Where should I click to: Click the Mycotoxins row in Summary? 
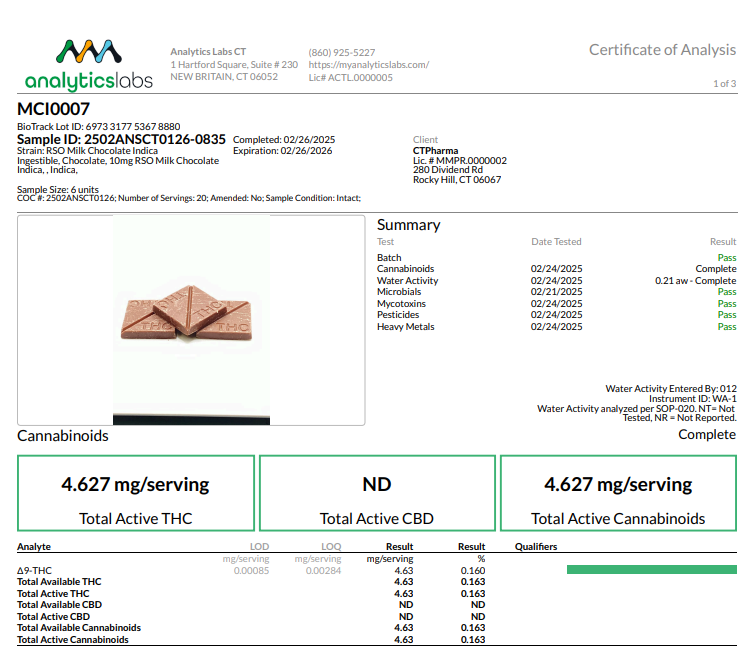pos(401,304)
